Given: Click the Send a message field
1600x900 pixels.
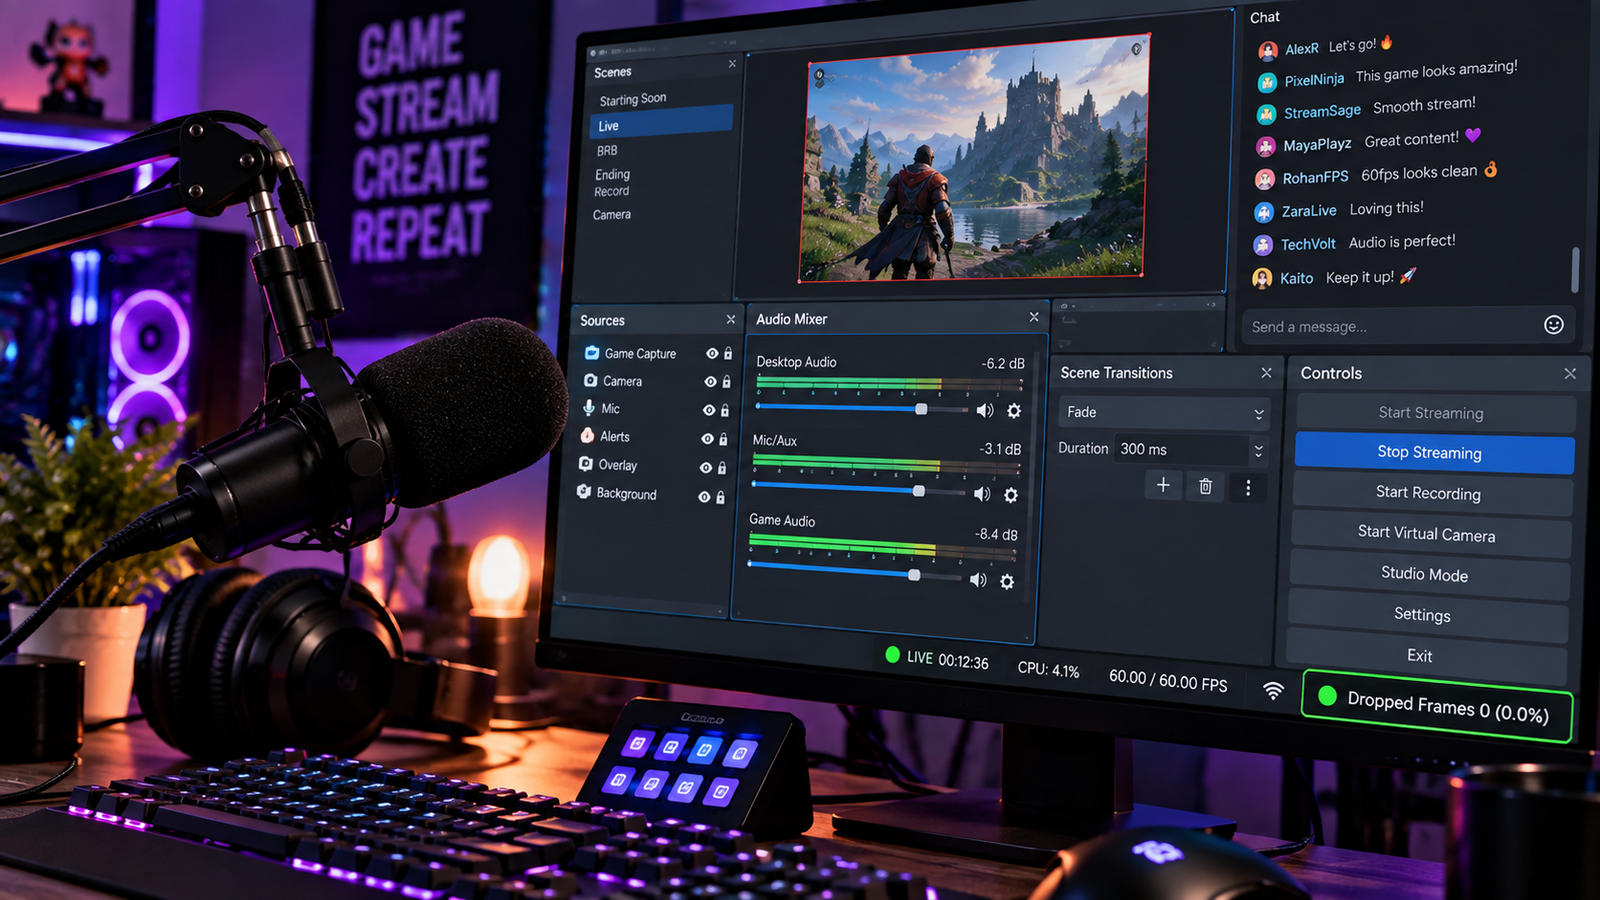Looking at the screenshot, I should [x=1393, y=326].
